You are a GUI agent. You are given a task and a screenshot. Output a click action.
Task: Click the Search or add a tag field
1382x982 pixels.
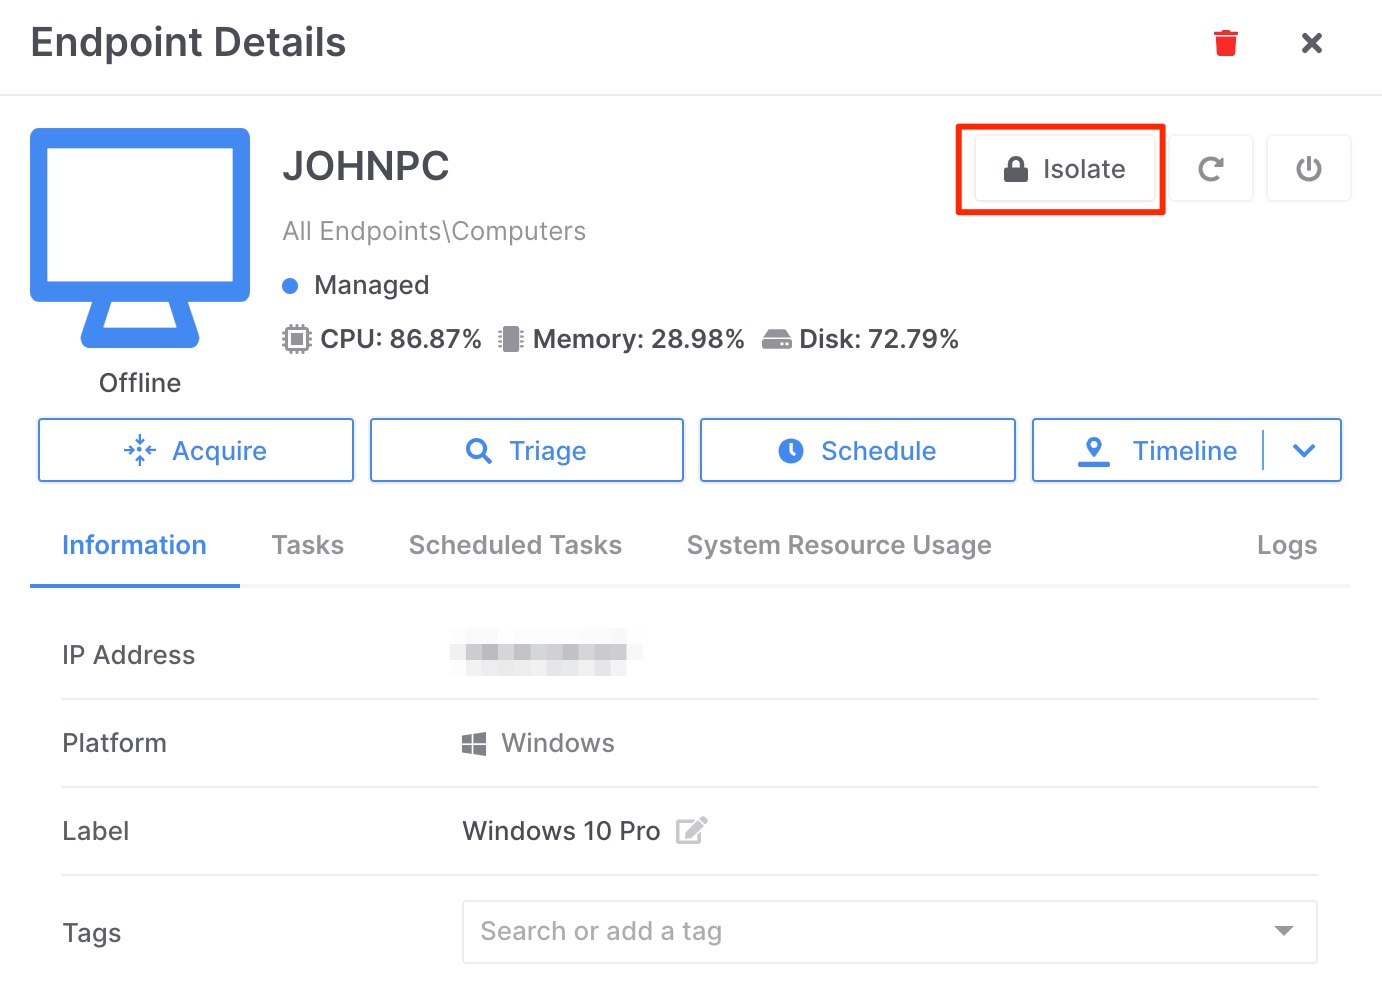click(x=860, y=931)
